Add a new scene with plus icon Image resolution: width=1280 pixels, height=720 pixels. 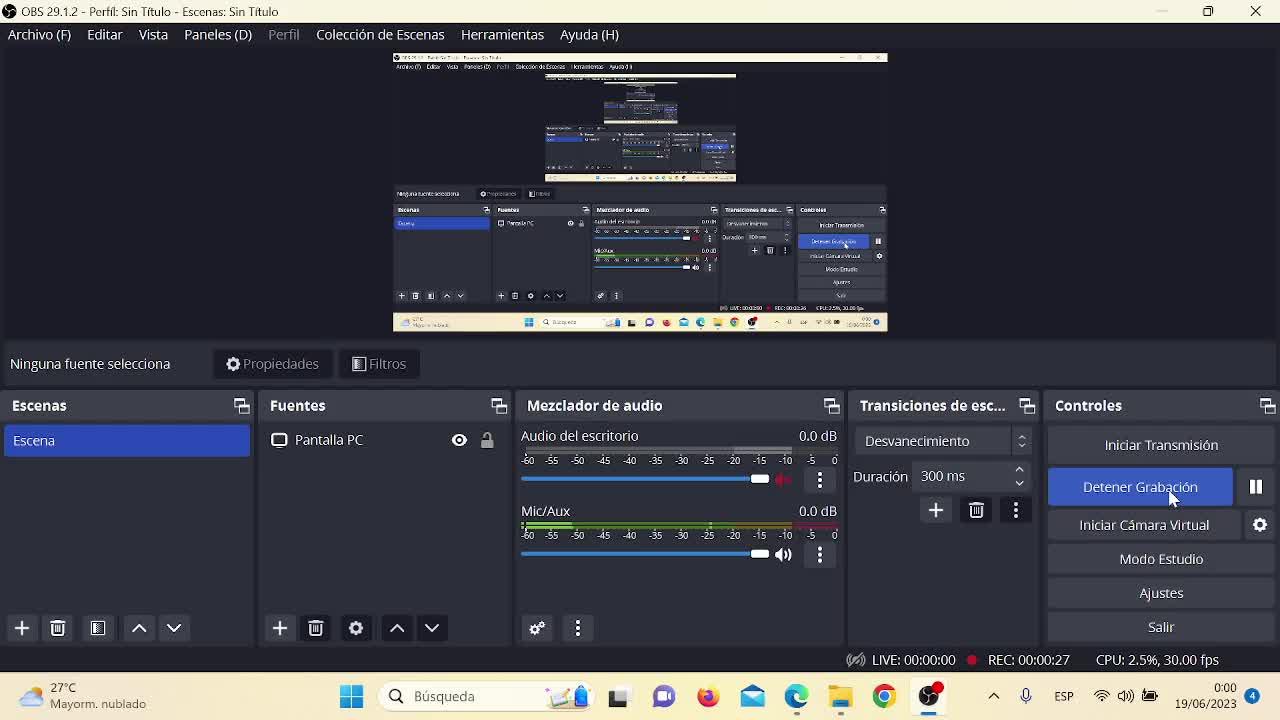click(x=21, y=628)
